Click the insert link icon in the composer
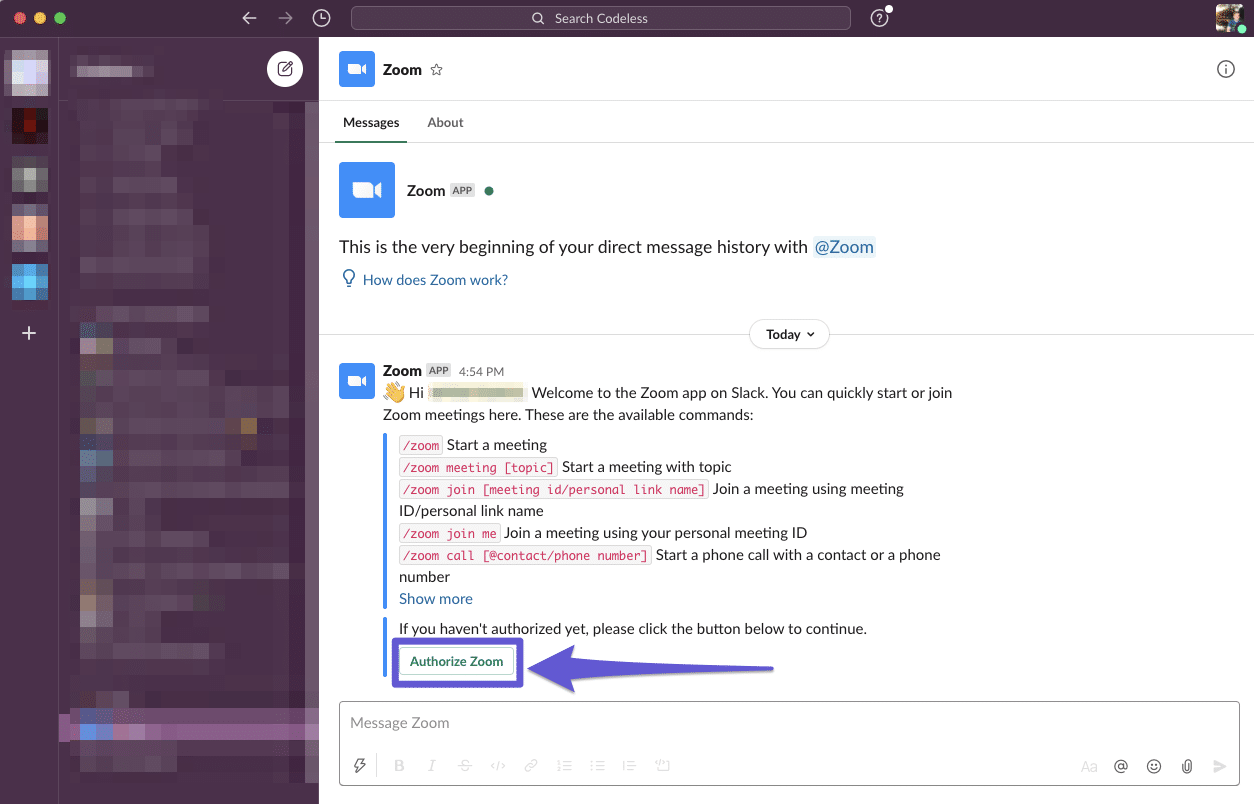The image size is (1254, 804). coord(531,765)
